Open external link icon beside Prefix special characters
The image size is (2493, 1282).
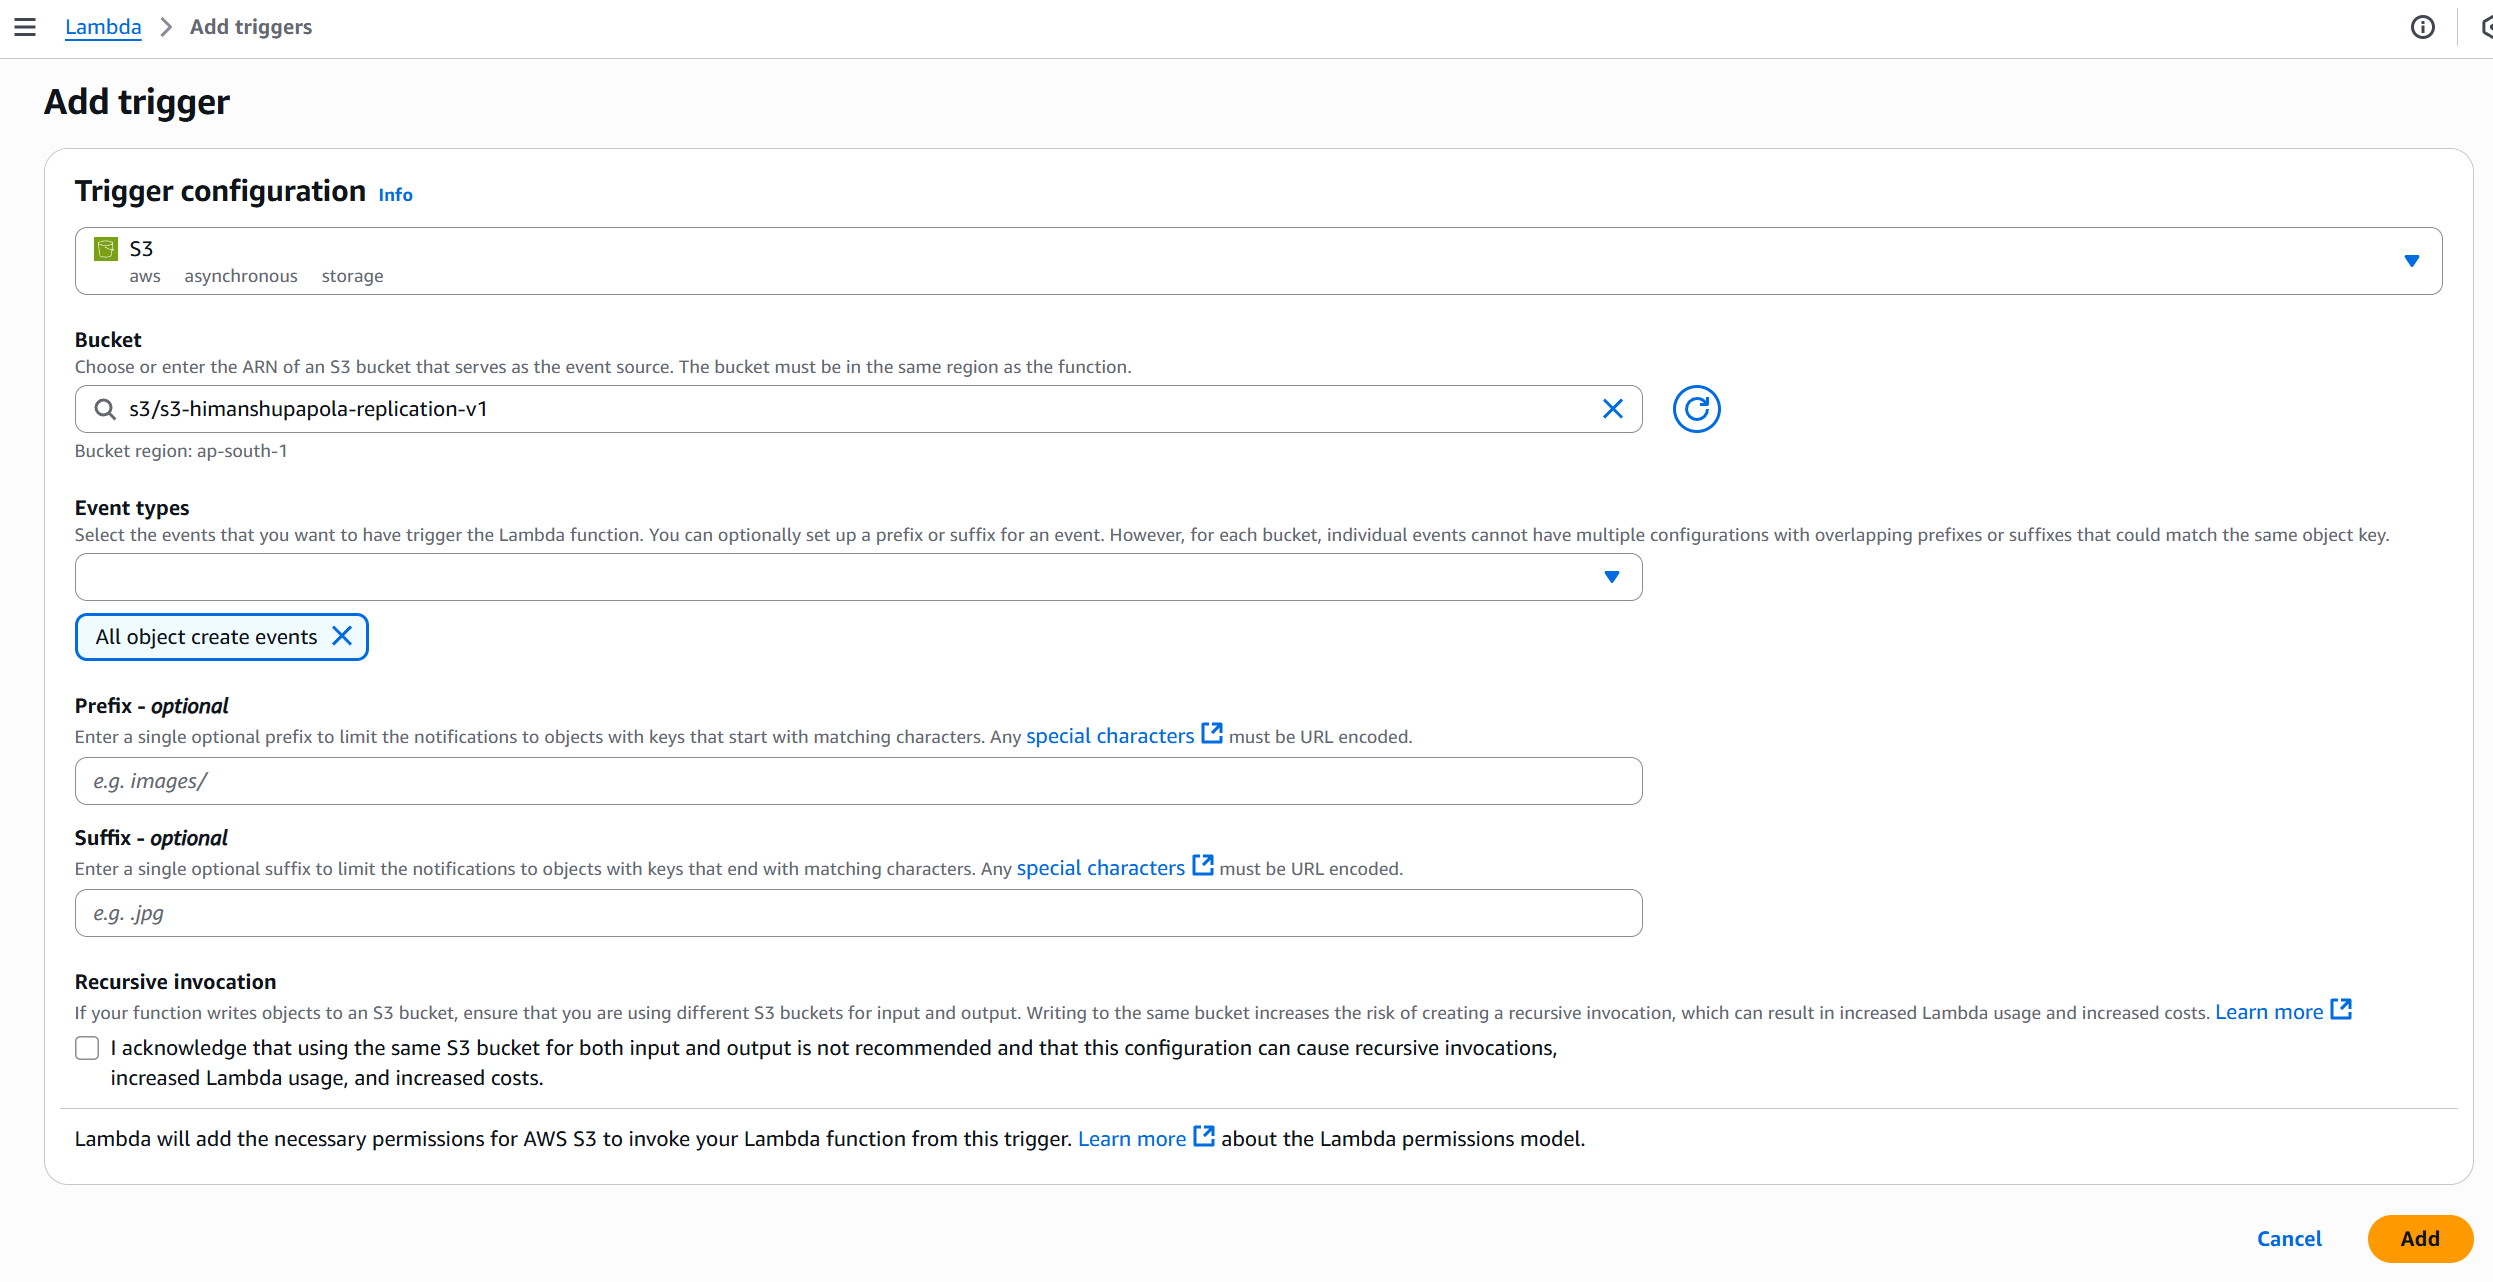(1211, 734)
